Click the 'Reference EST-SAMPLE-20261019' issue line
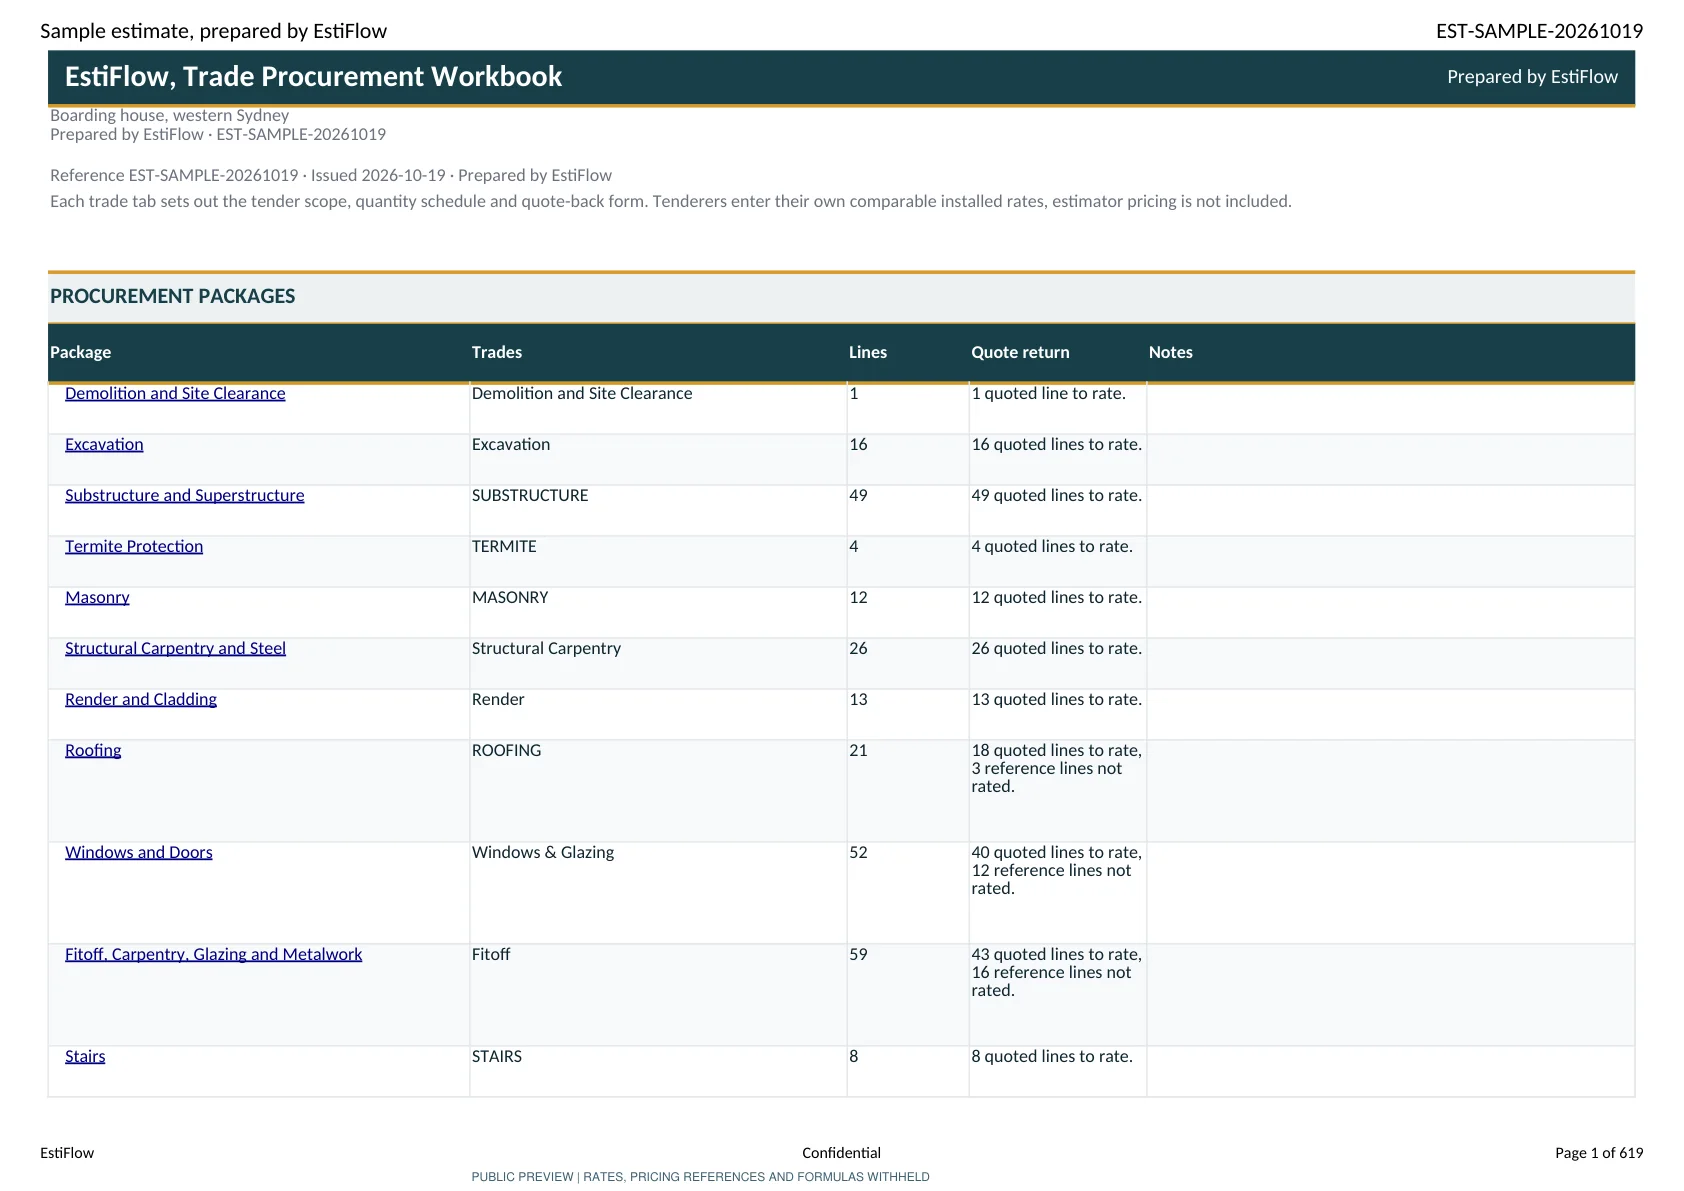This screenshot has width=1684, height=1191. (x=331, y=175)
